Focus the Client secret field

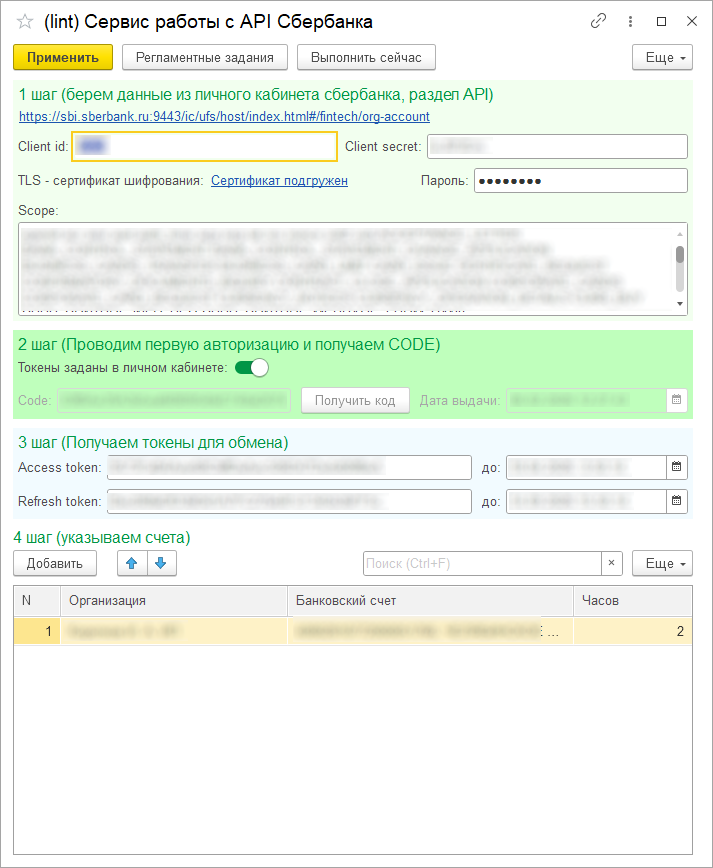(557, 146)
